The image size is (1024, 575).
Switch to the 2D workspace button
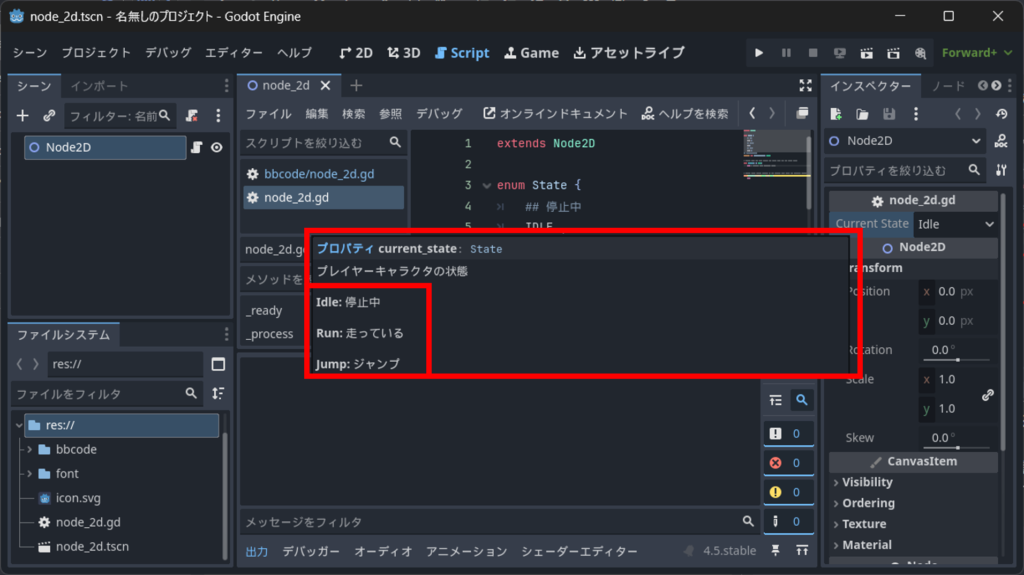pyautogui.click(x=356, y=53)
